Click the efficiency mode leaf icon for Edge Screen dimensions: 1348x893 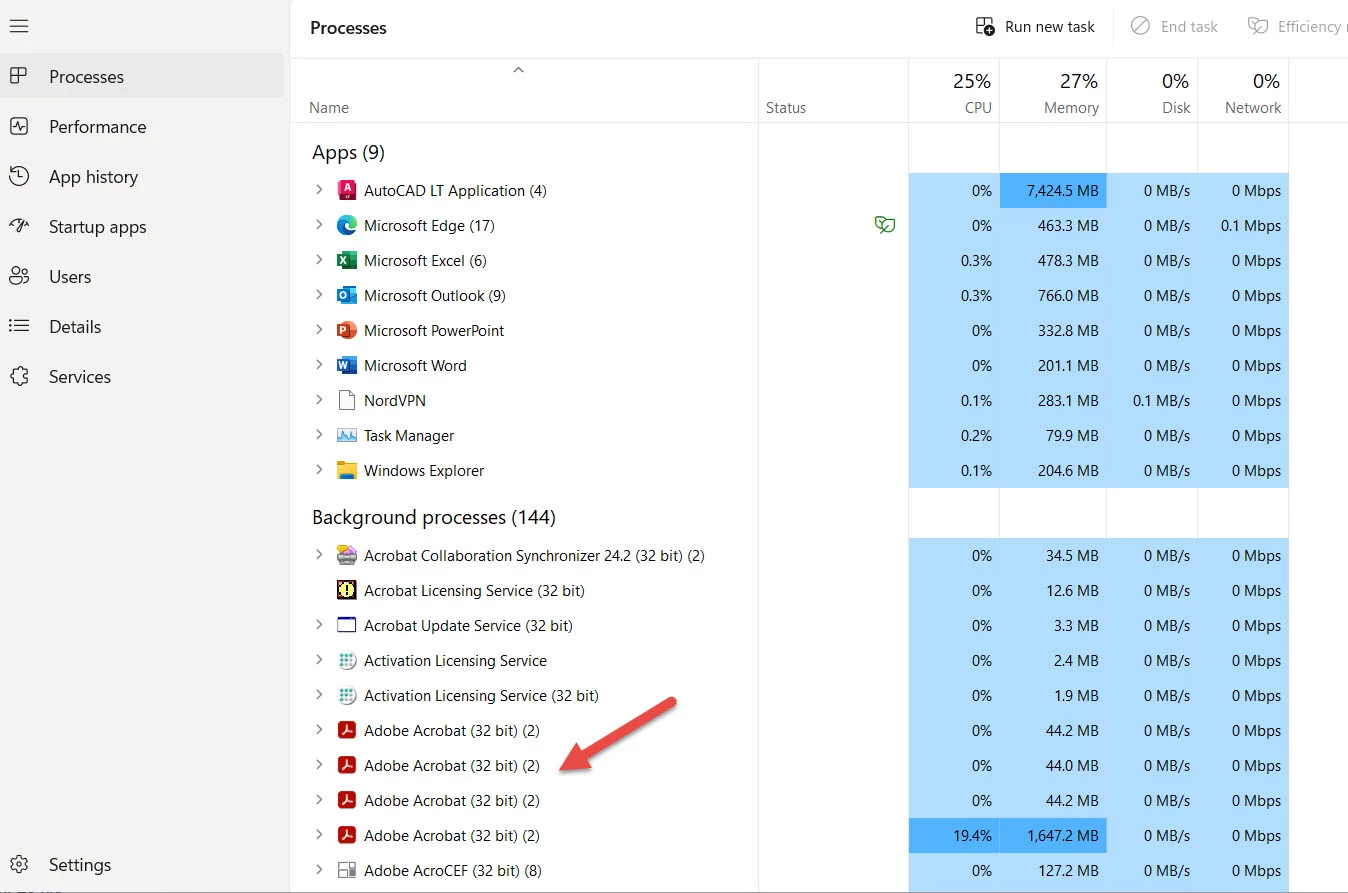click(x=885, y=225)
